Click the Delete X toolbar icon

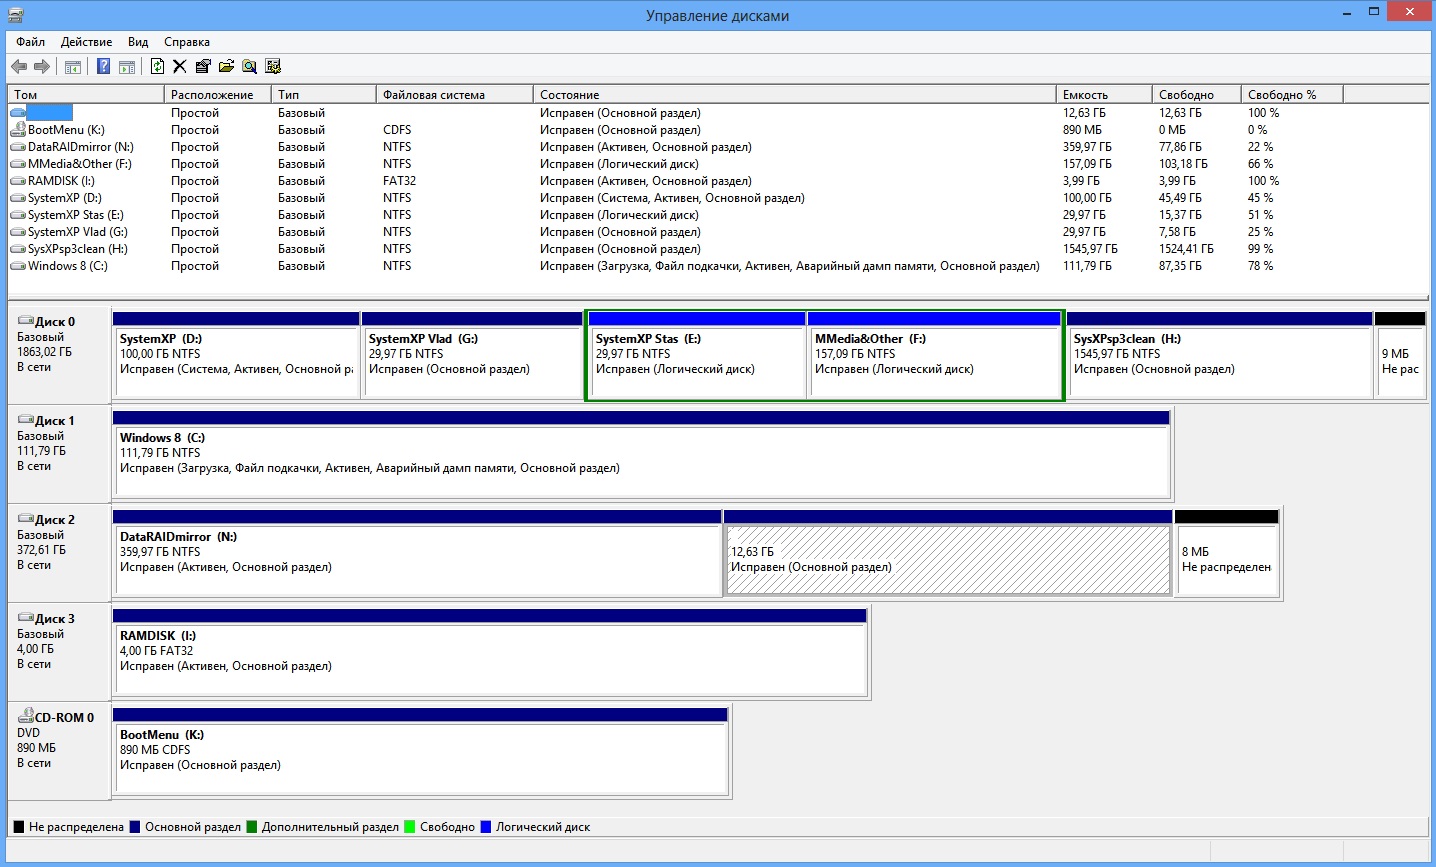[180, 66]
